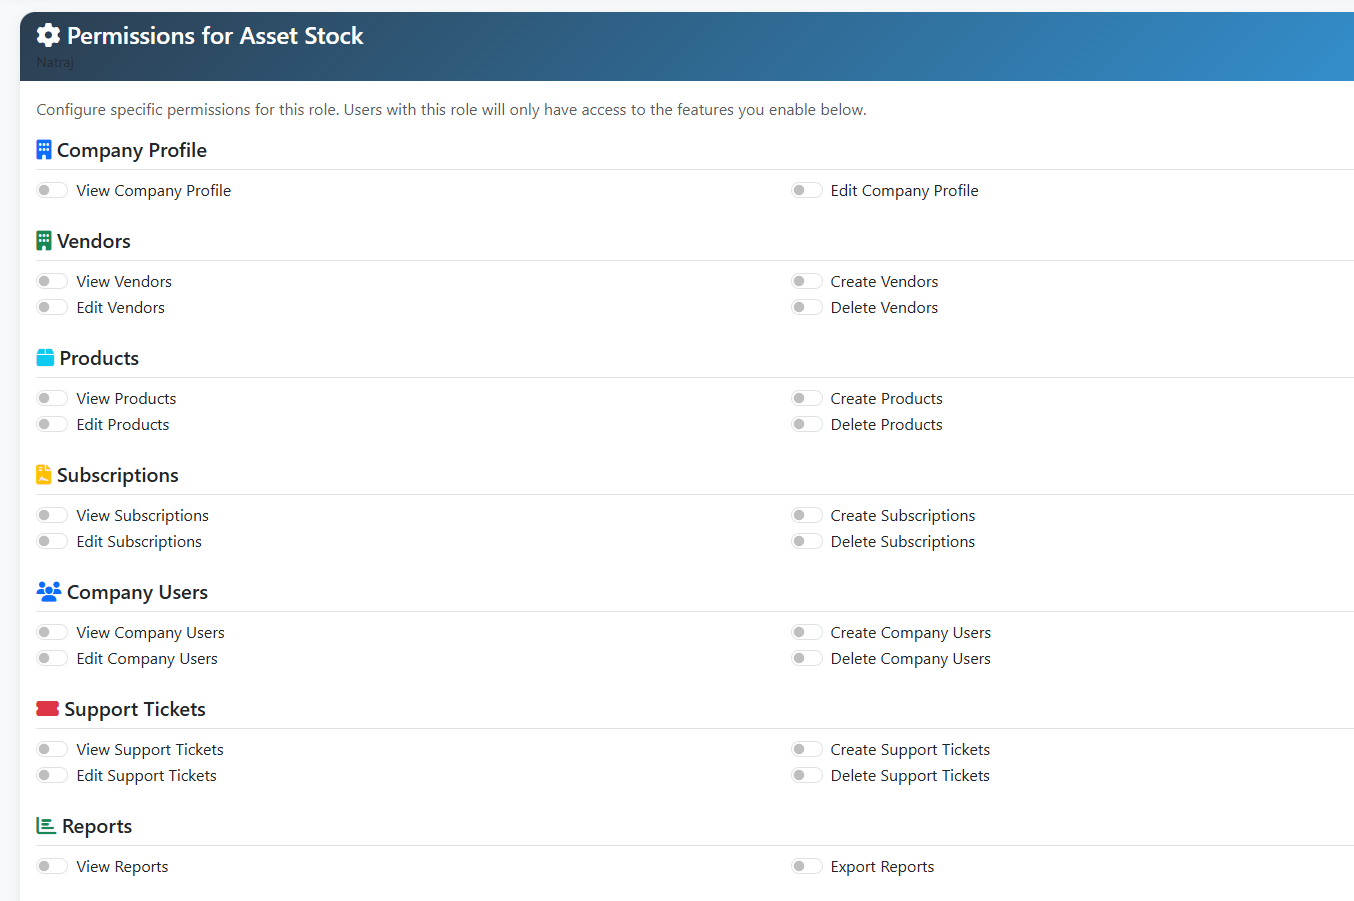Click the 'Company Profile' section heading
Screen dimensions: 1354x901
(132, 150)
